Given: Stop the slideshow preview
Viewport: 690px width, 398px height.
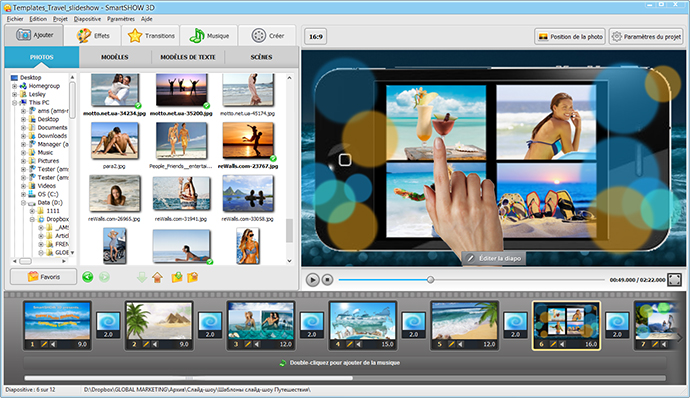Looking at the screenshot, I should pyautogui.click(x=327, y=280).
